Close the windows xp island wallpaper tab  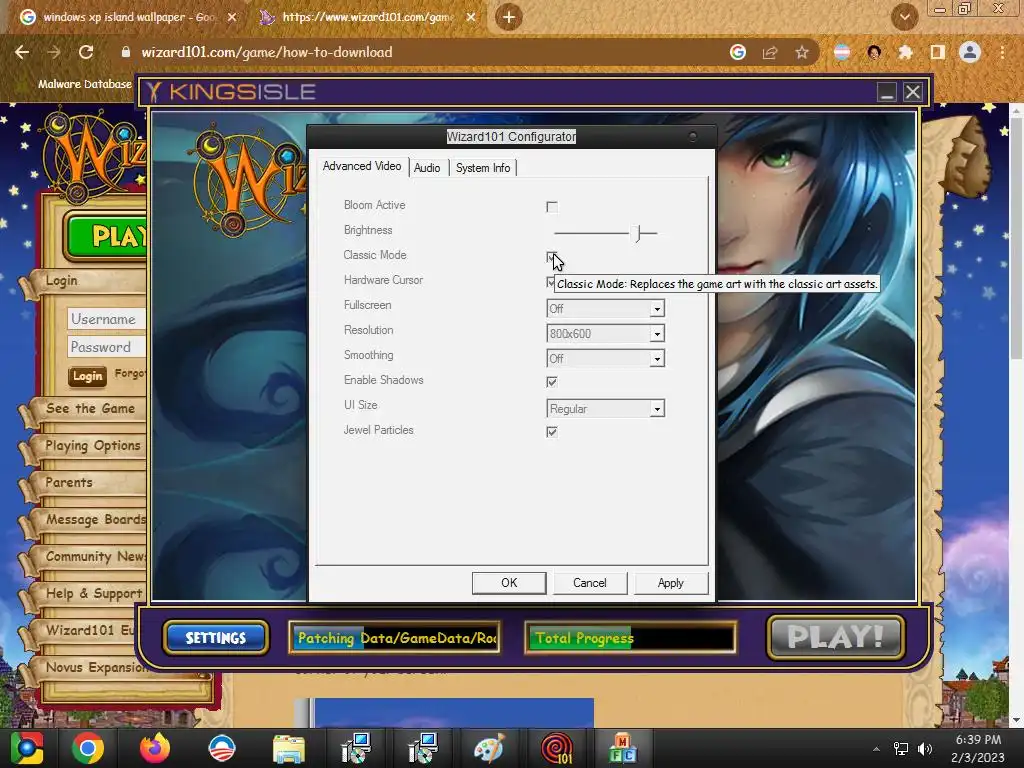click(x=231, y=17)
